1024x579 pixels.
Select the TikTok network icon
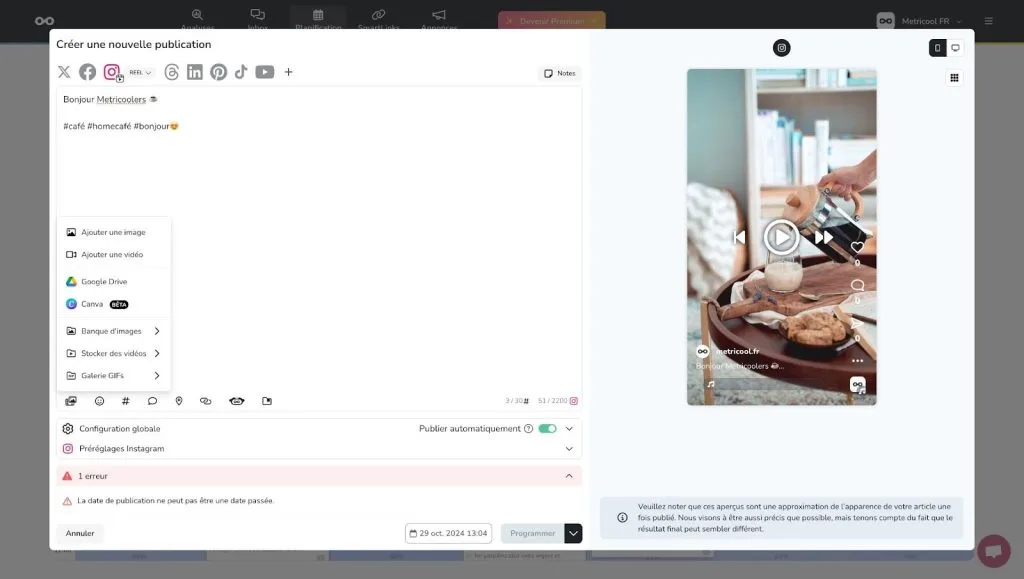241,72
